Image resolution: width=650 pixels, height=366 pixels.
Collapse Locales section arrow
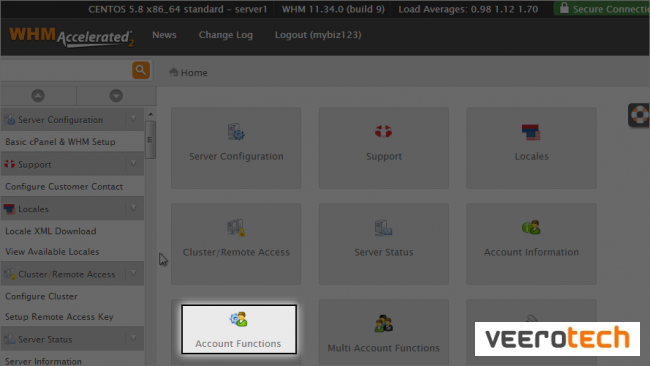pyautogui.click(x=133, y=208)
